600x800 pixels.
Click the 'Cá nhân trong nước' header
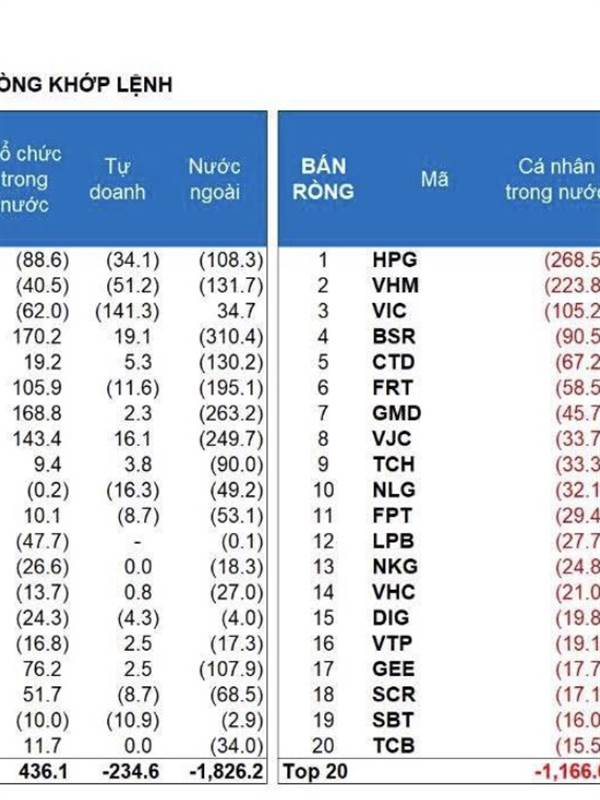(550, 180)
